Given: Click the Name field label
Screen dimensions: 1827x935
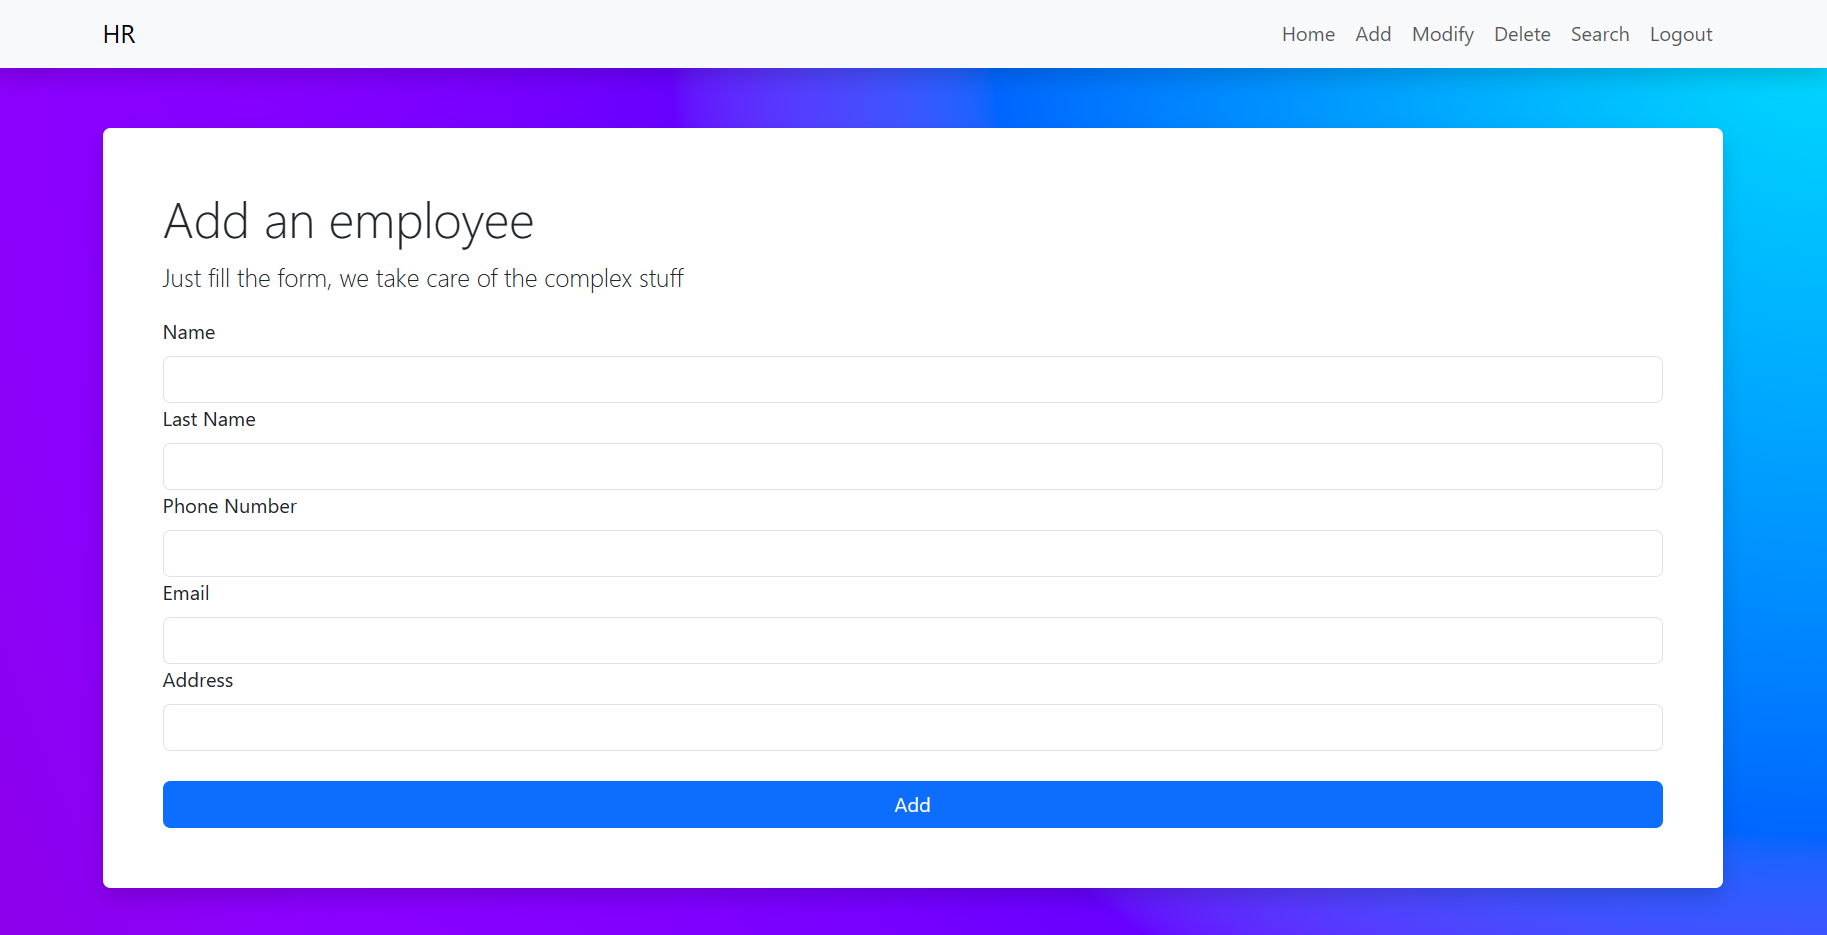Looking at the screenshot, I should point(189,332).
